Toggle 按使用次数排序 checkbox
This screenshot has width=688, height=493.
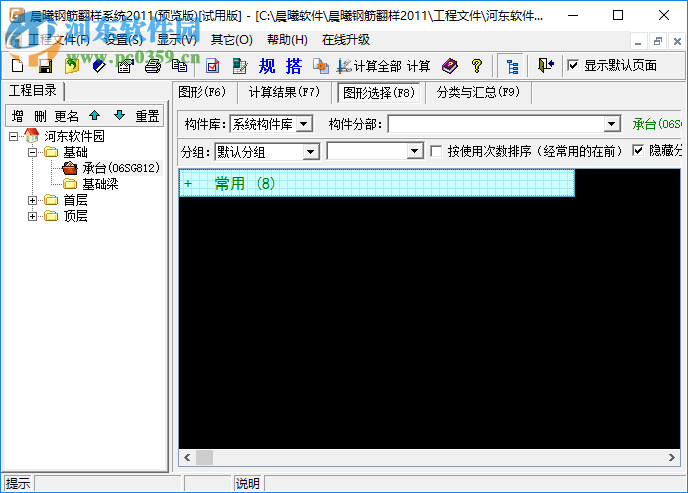click(436, 151)
